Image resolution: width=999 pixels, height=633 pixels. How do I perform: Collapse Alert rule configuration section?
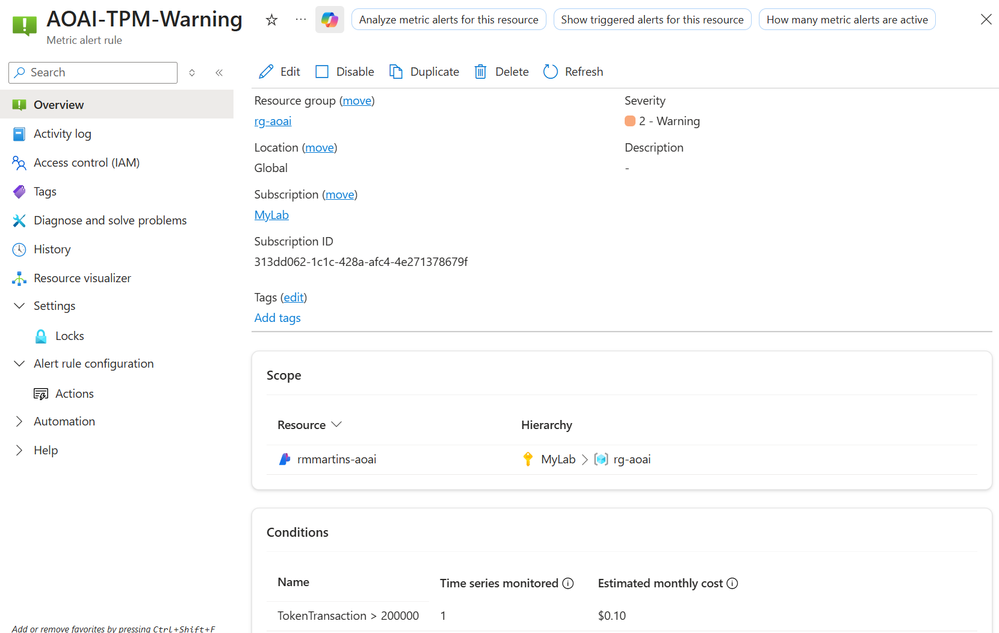coord(19,364)
